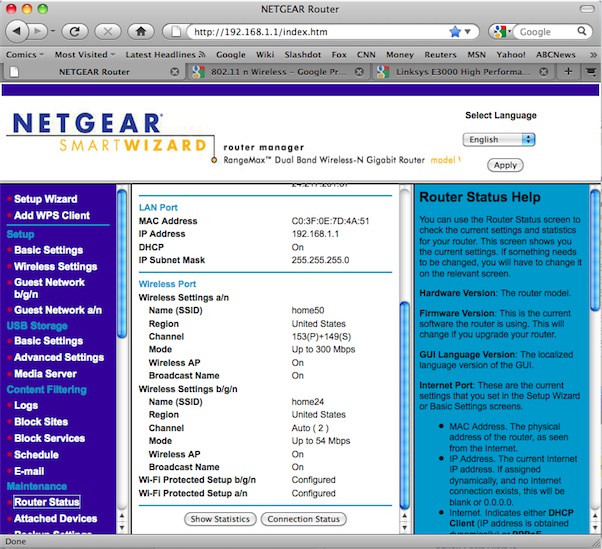The image size is (602, 549).
Task: Open Guest Network a/n page
Action: point(58,310)
